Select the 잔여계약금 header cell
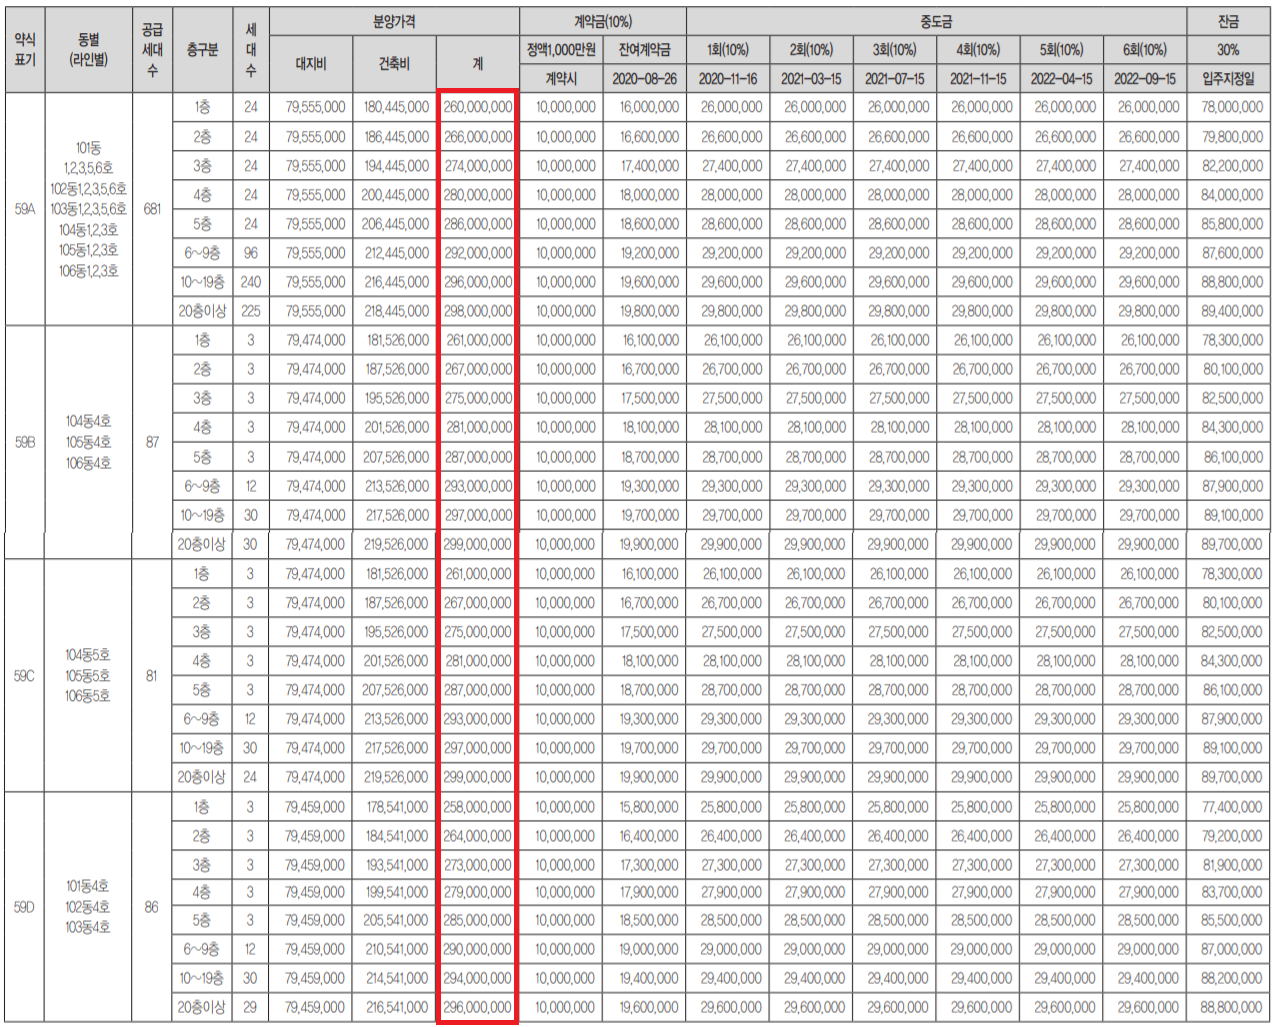 [645, 49]
